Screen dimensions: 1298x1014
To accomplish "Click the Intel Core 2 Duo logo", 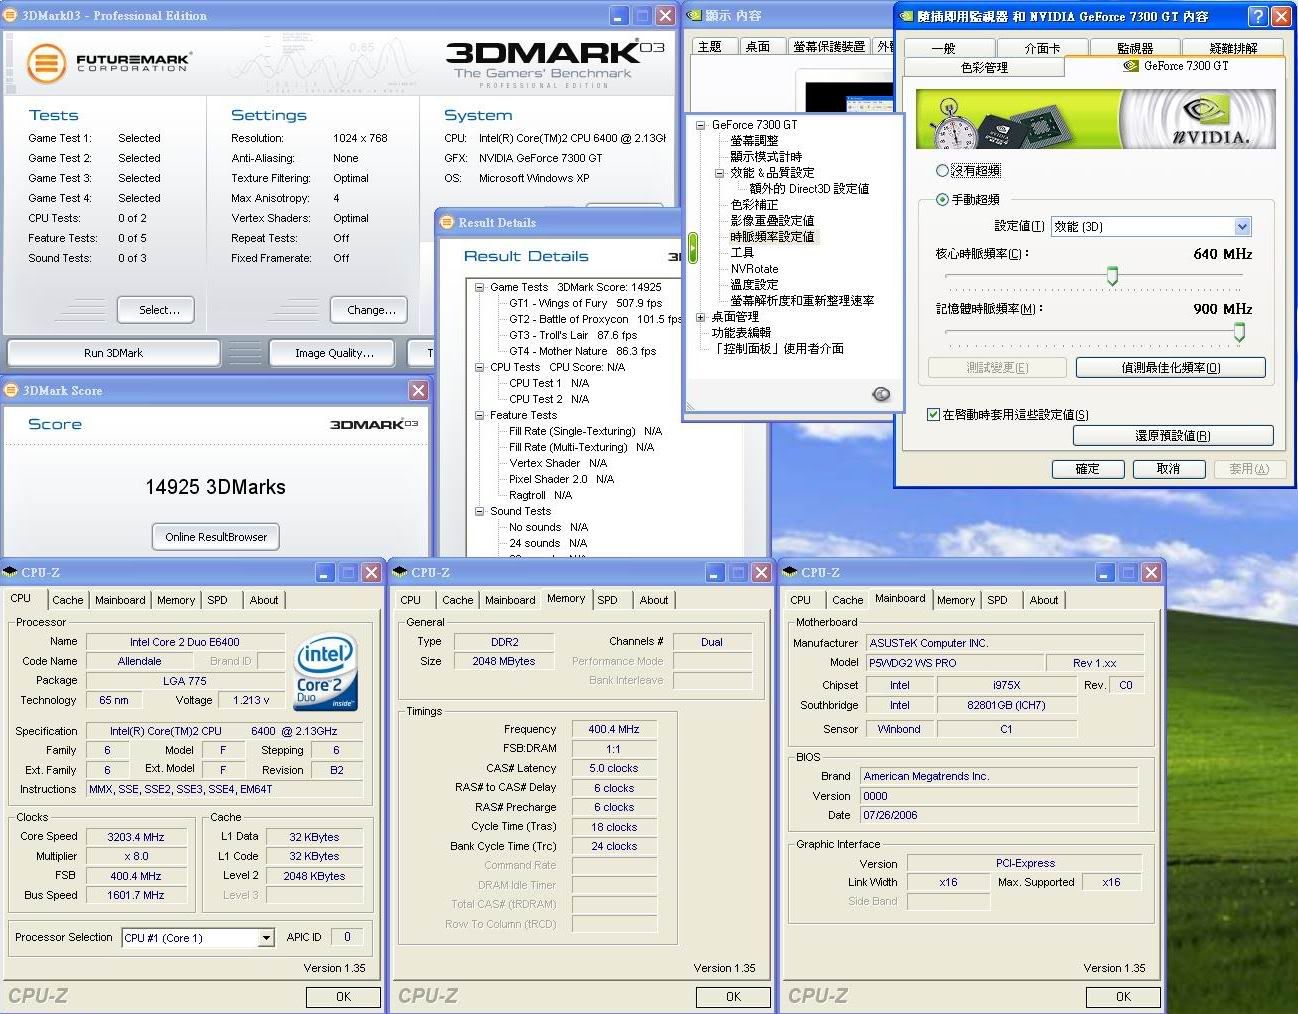I will 325,673.
